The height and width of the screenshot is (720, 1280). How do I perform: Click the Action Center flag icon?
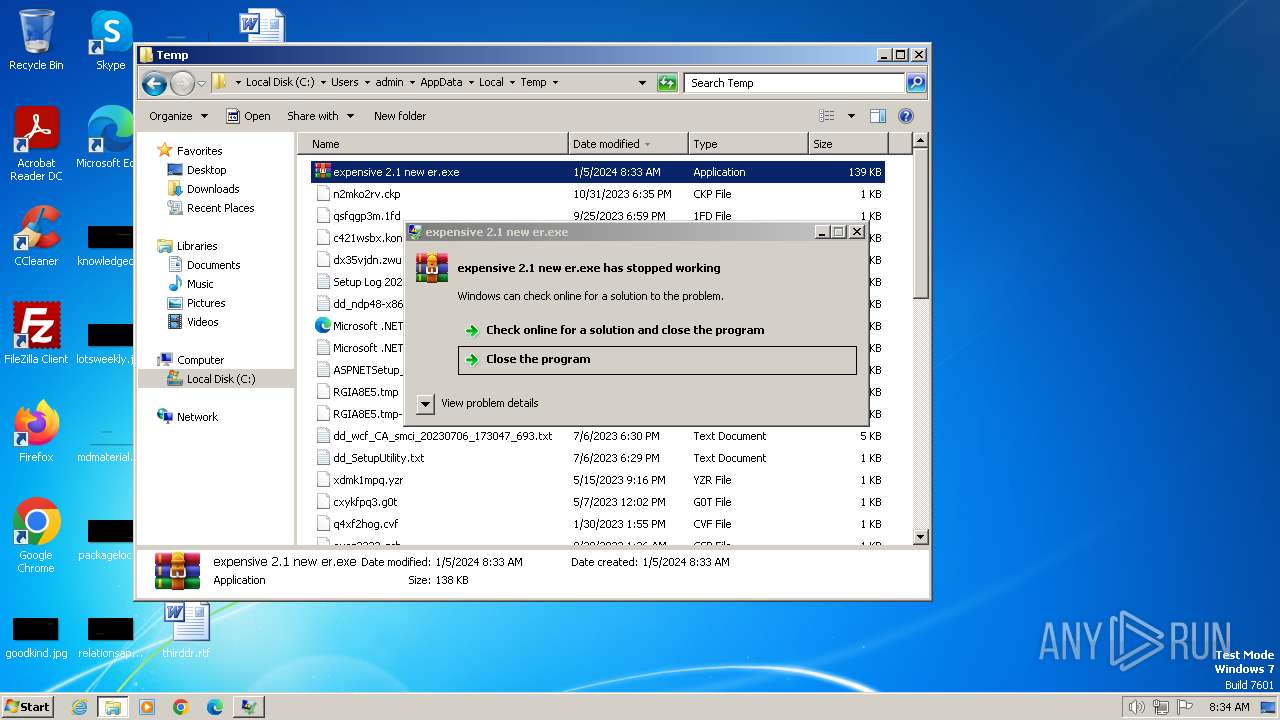pos(1185,707)
